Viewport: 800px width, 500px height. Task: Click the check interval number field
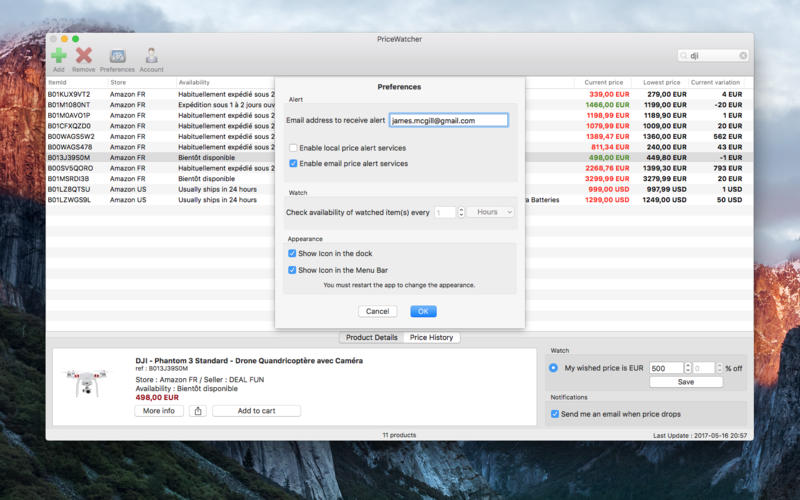coord(445,212)
